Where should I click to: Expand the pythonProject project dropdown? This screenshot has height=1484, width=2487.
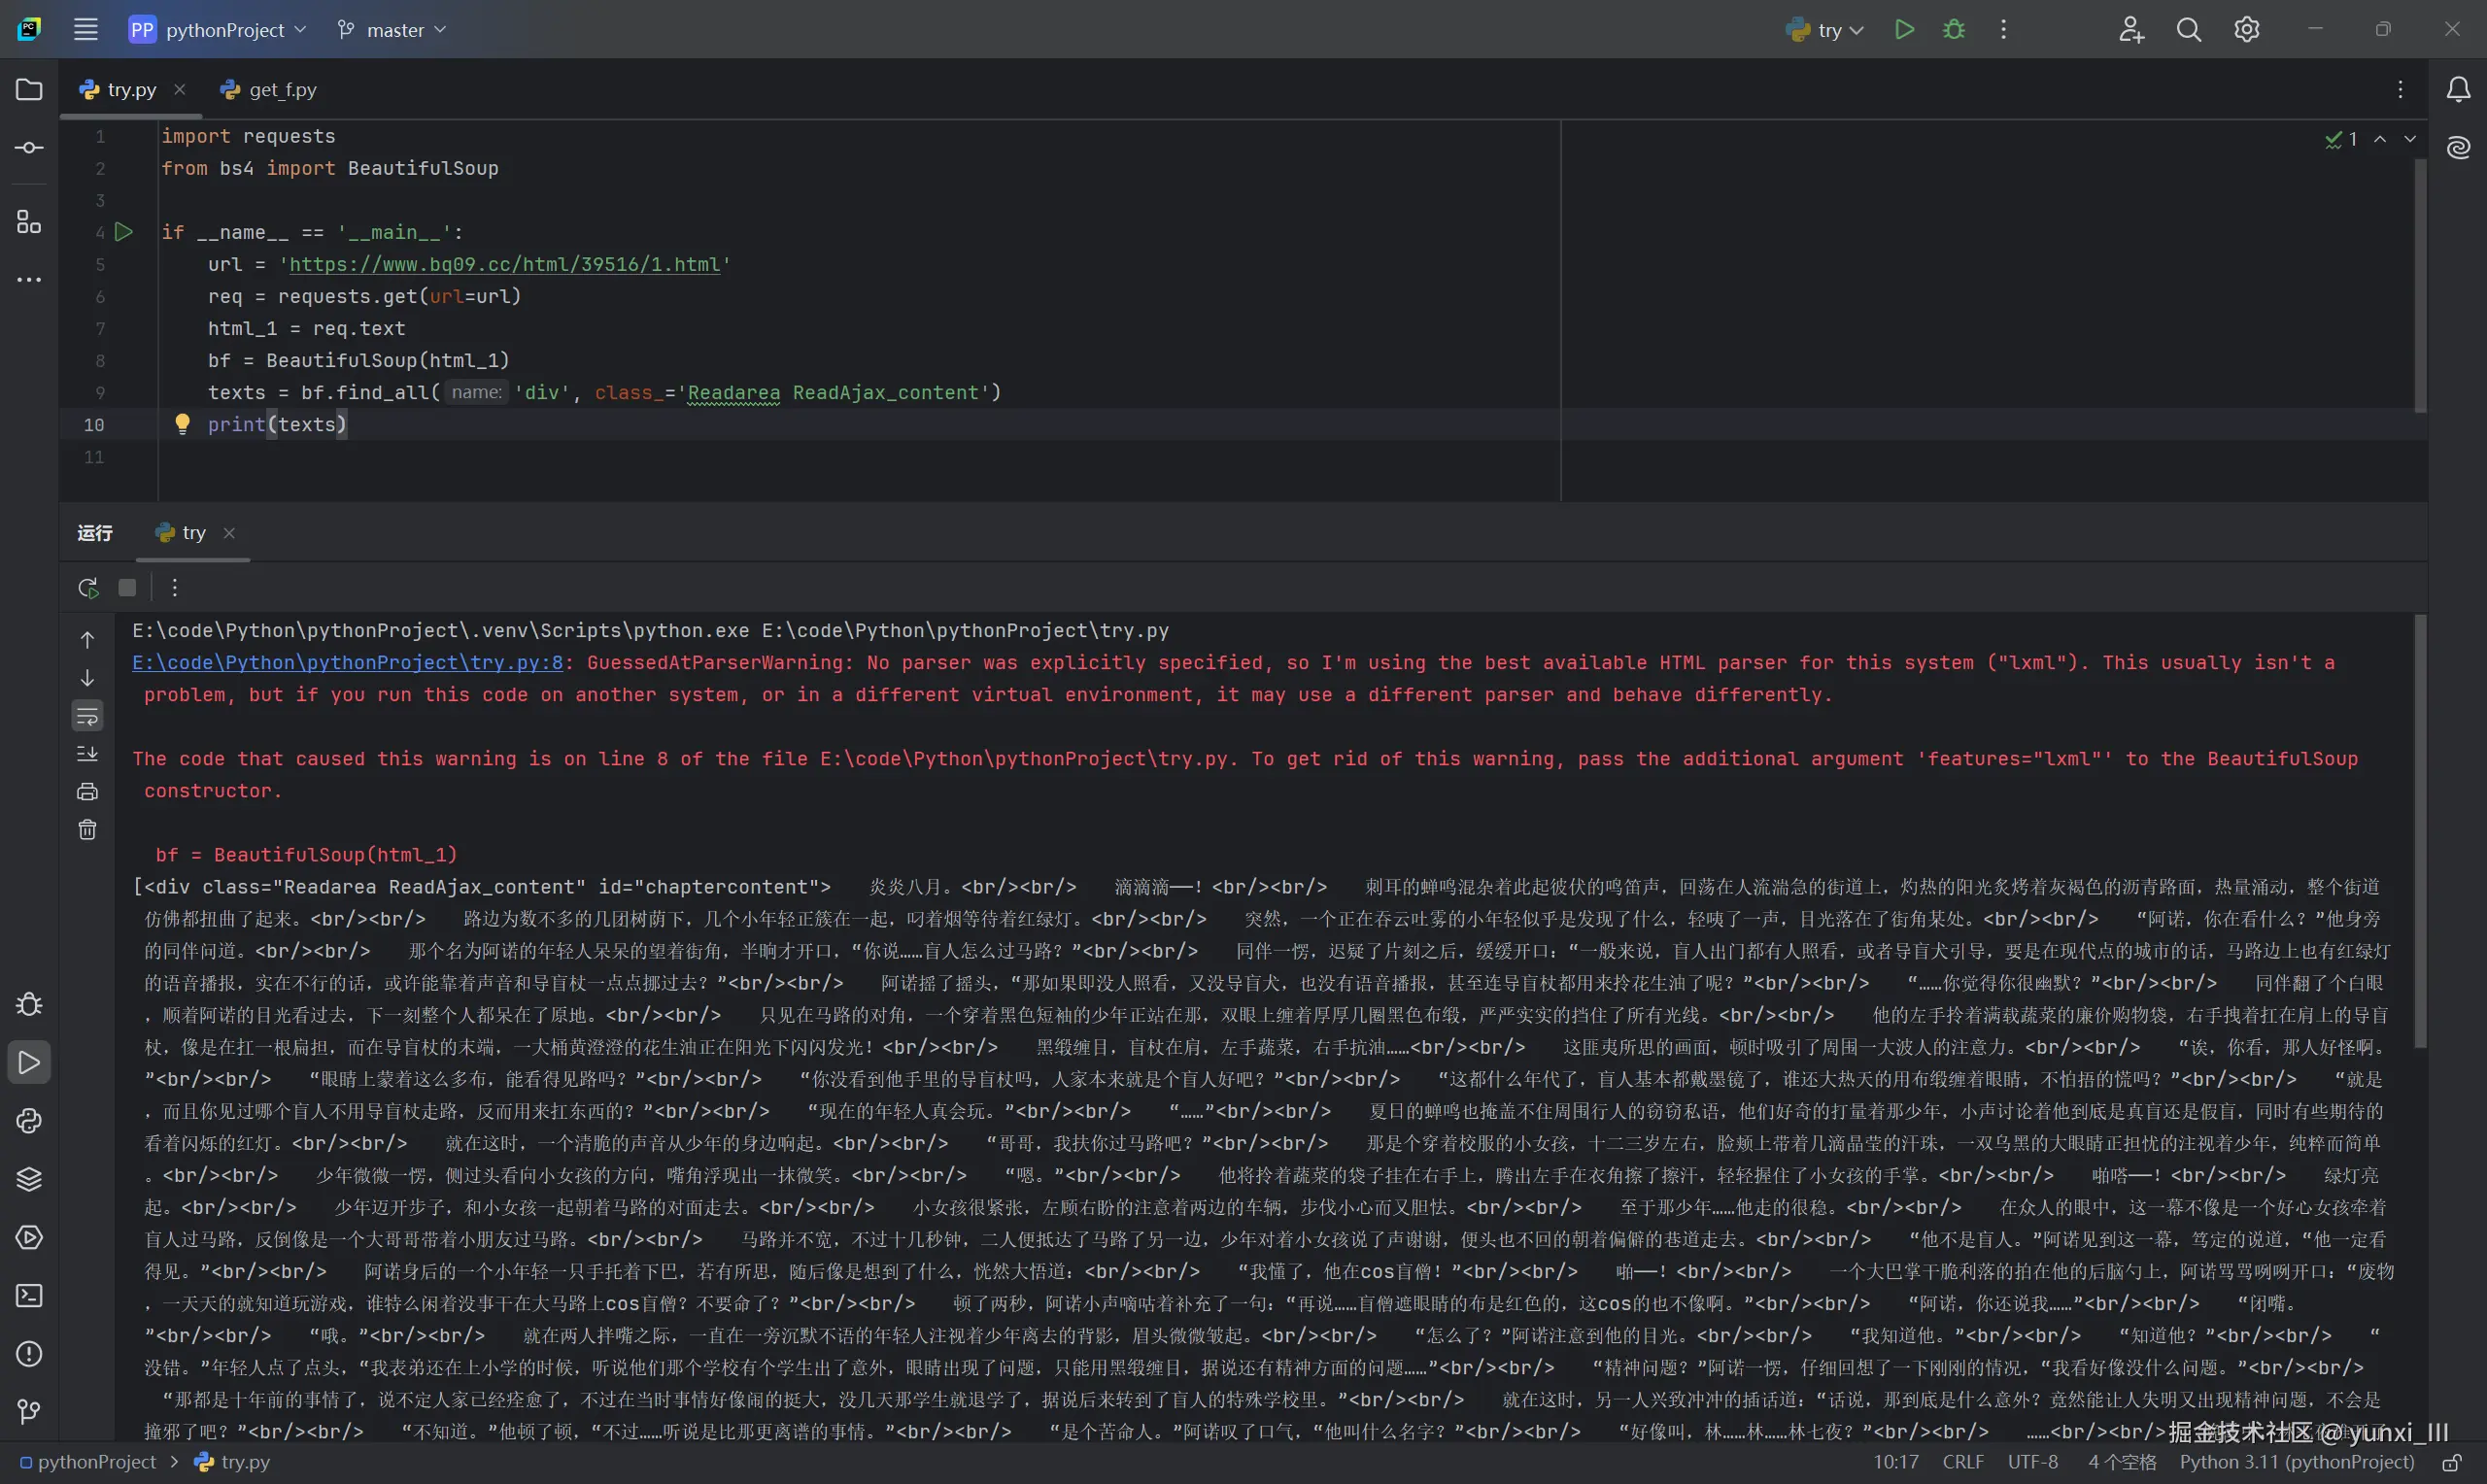coord(218,30)
